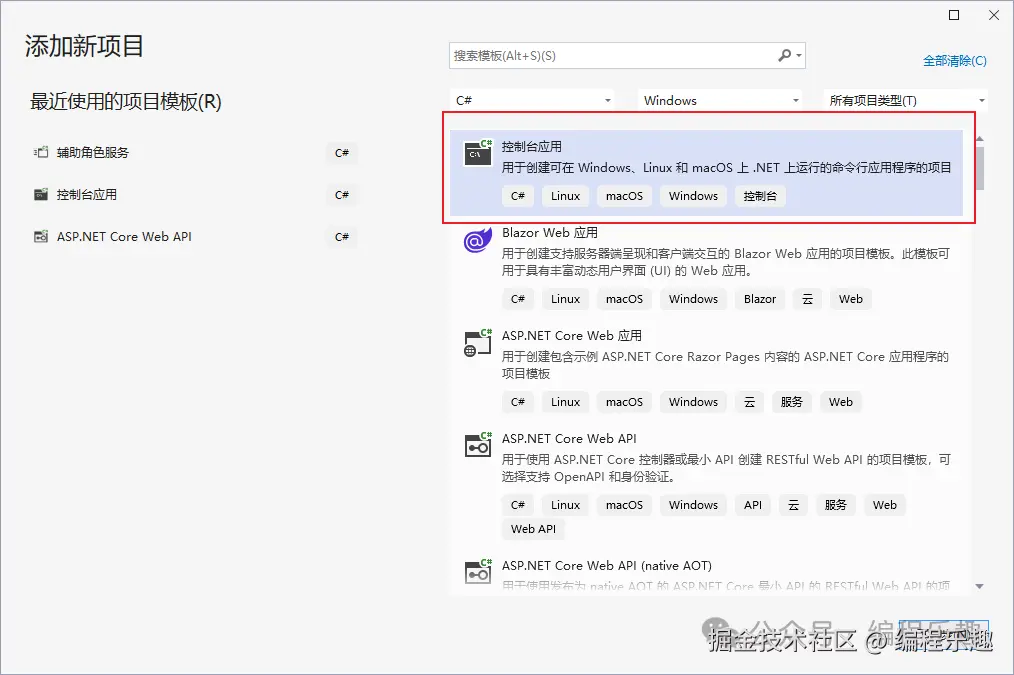Click the C# badge beside recent ASP.NET Core Web API
Image resolution: width=1014 pixels, height=675 pixels.
(x=341, y=237)
